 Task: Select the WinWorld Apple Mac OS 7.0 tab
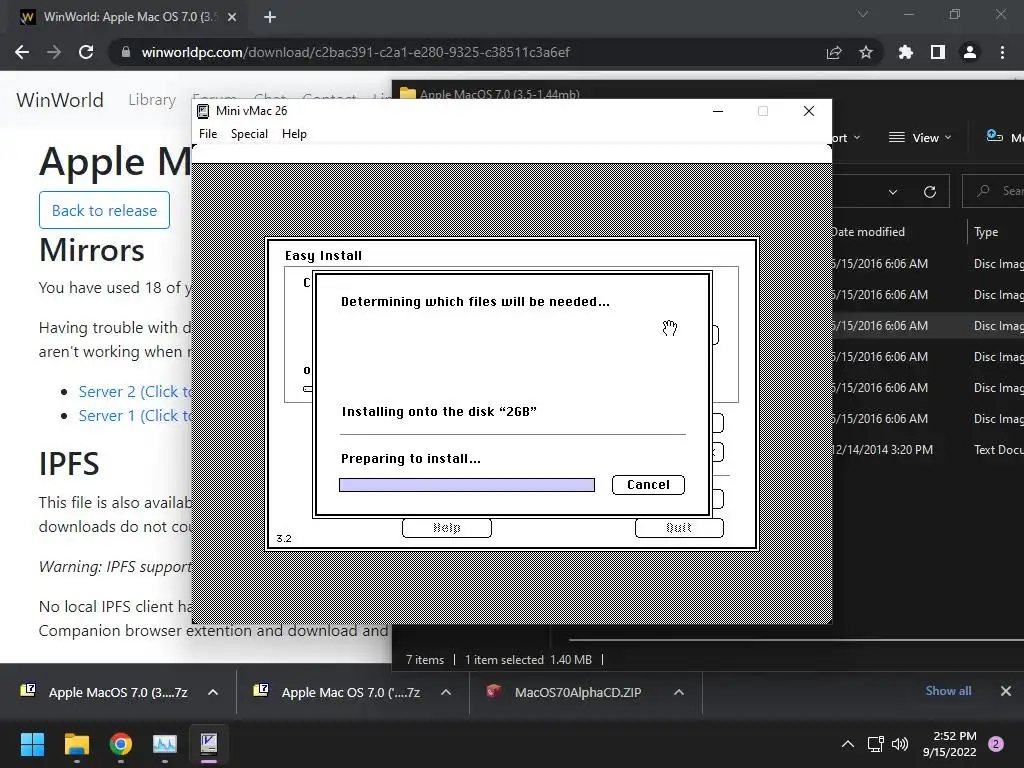pos(127,17)
